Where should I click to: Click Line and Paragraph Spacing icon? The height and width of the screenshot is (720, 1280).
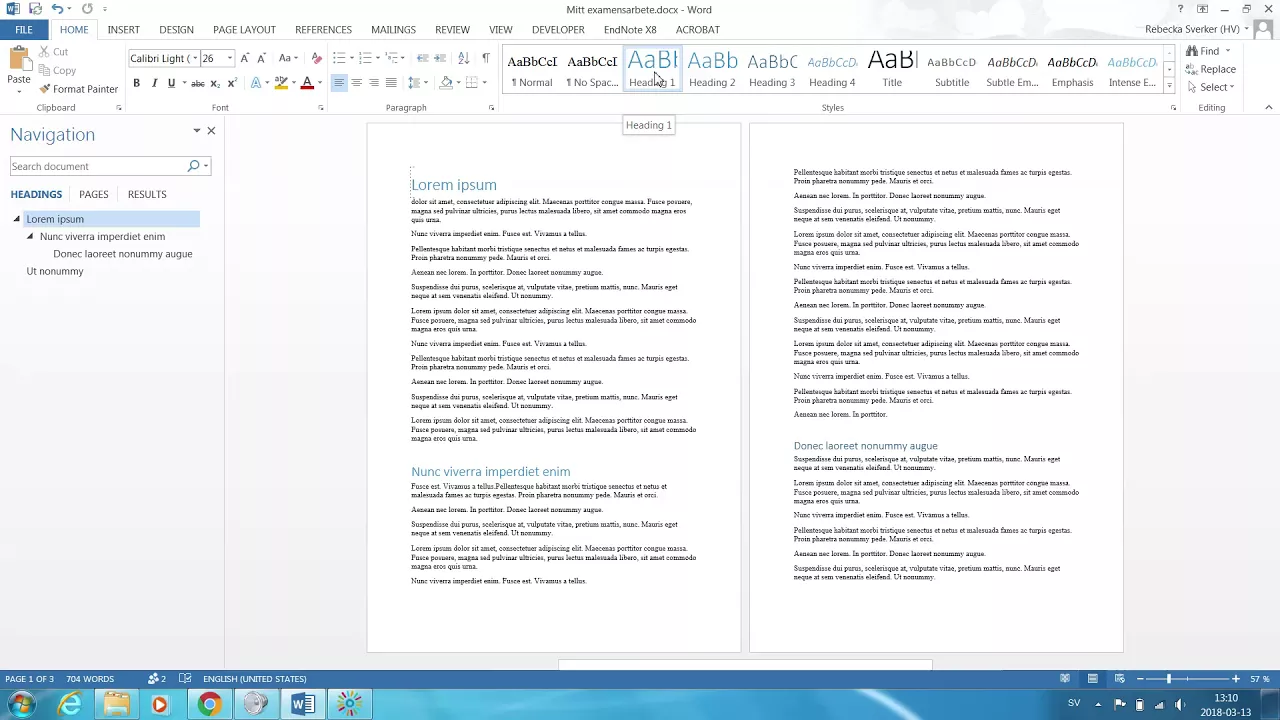415,83
